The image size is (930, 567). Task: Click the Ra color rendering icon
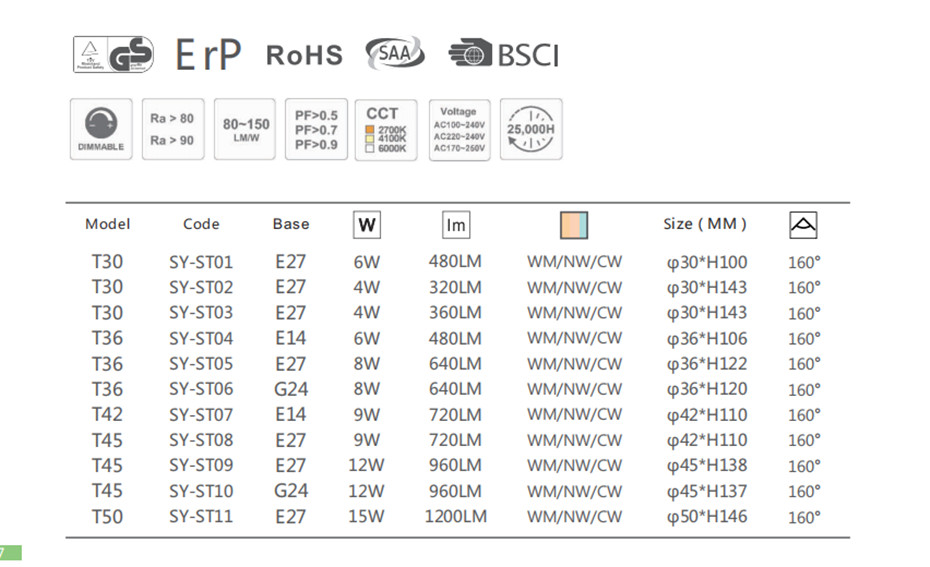171,130
